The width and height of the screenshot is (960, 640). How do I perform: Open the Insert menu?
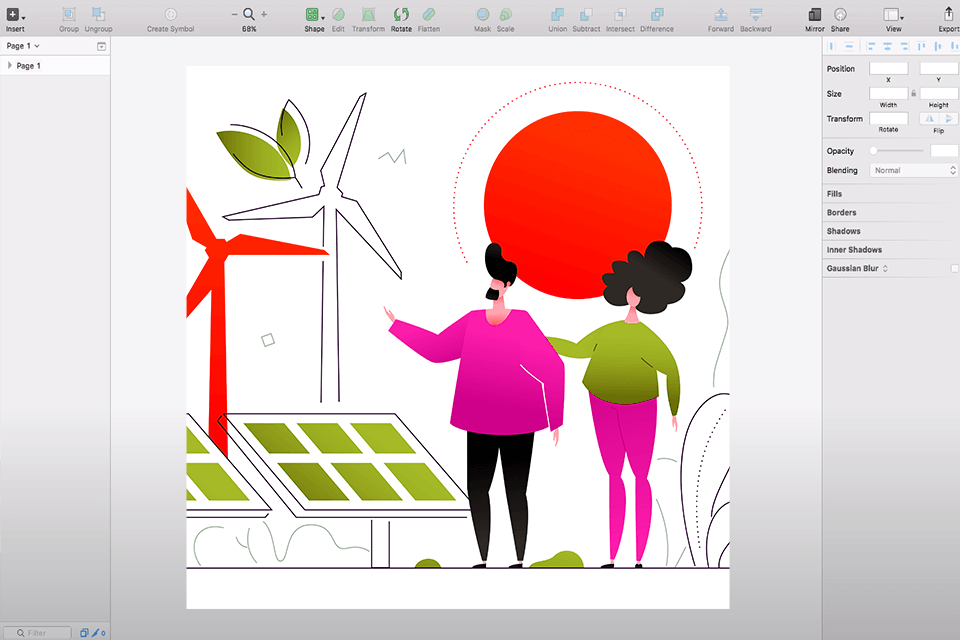[15, 15]
